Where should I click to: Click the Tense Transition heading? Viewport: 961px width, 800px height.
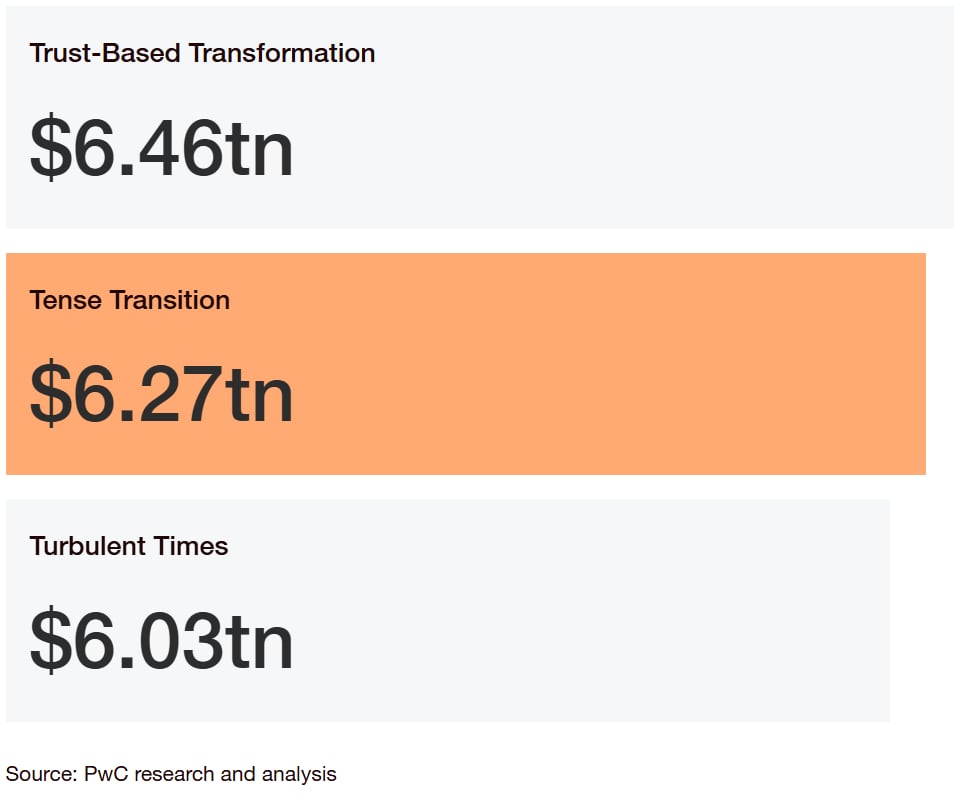tap(129, 300)
